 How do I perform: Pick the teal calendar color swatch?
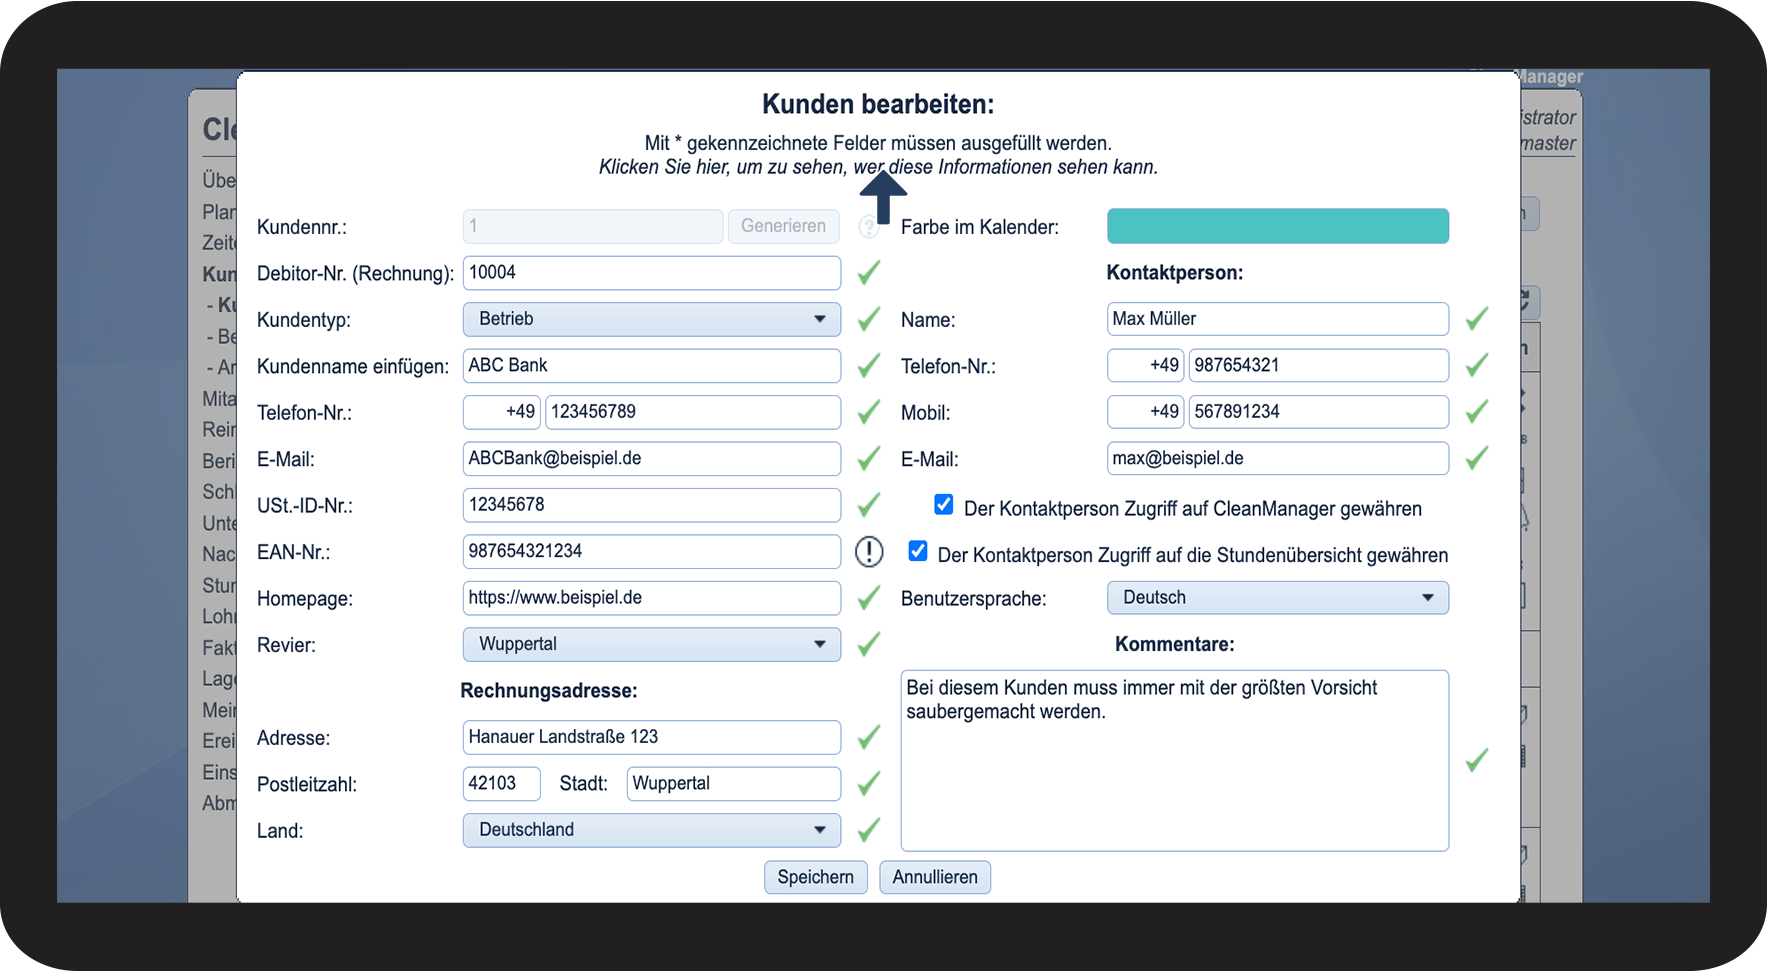[1277, 226]
